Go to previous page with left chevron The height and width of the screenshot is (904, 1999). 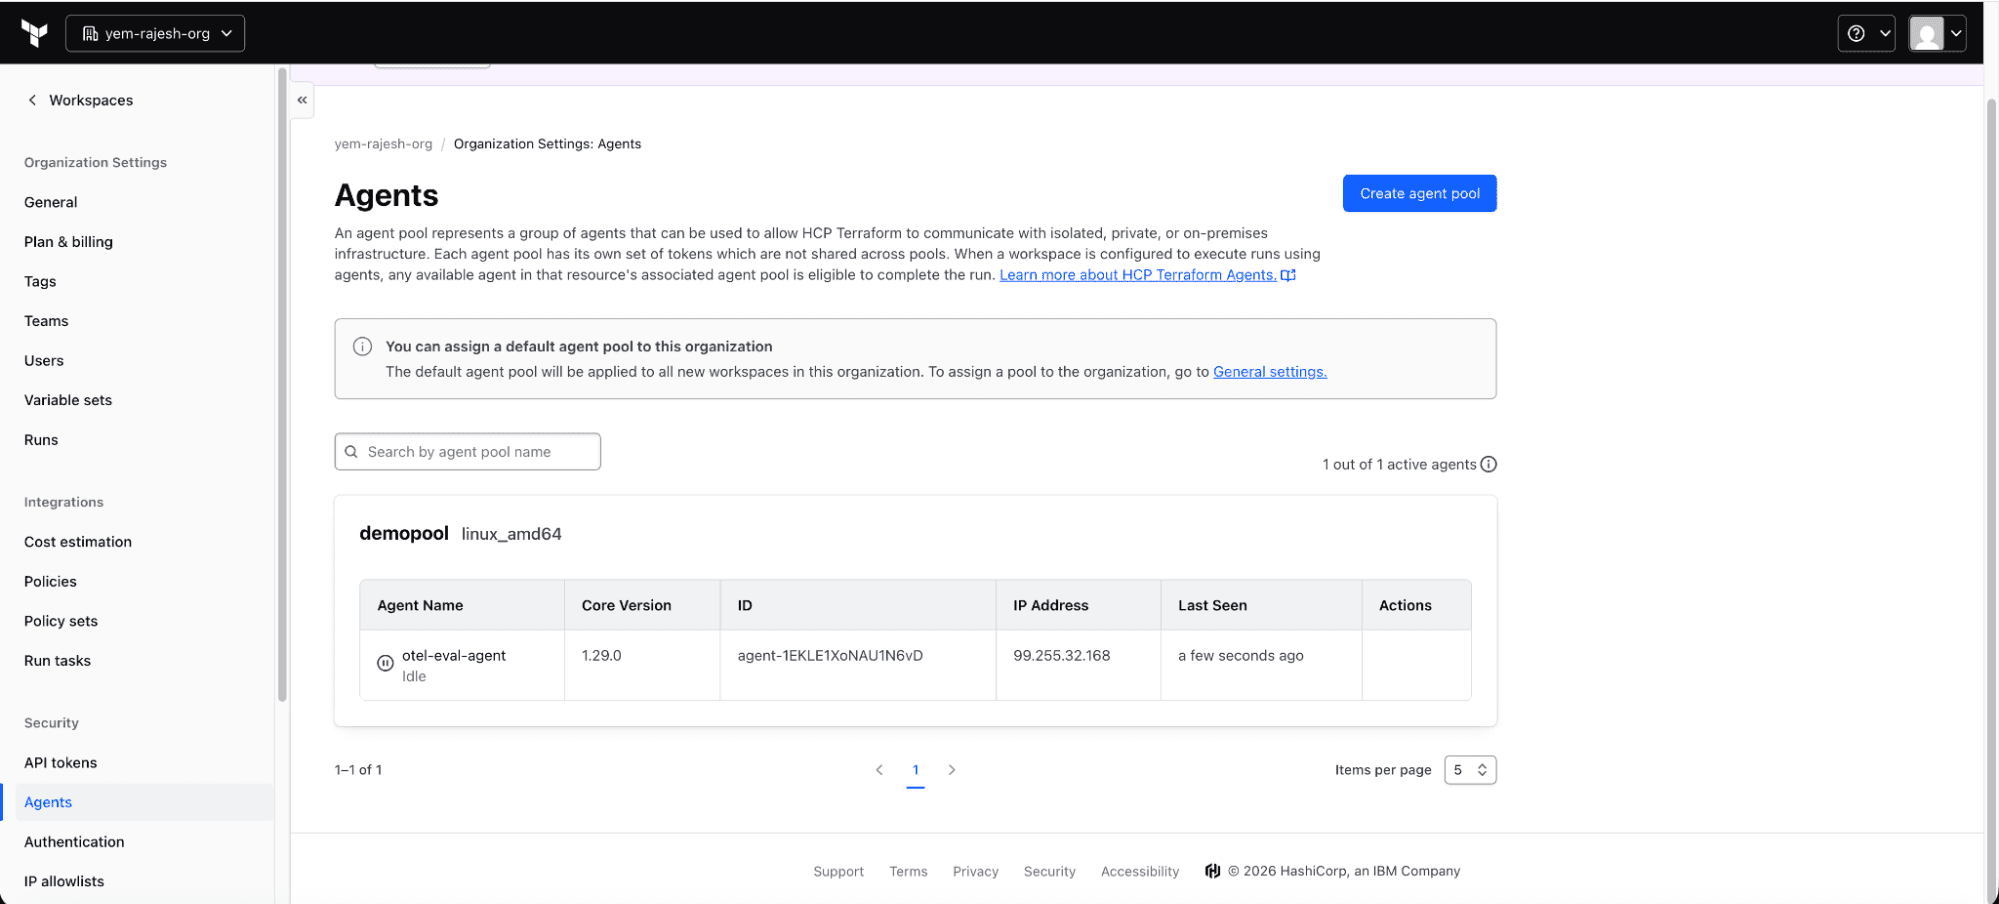pos(879,770)
